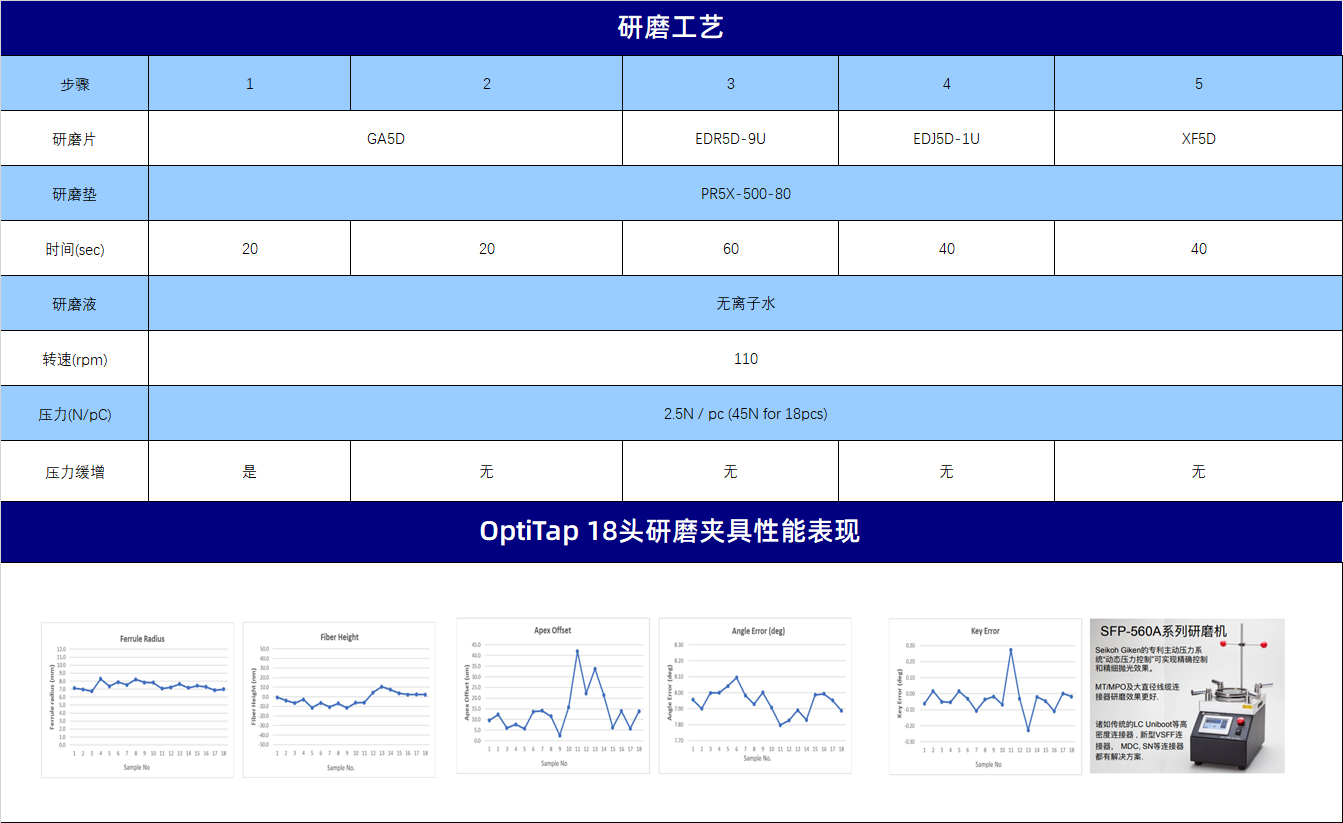Click 无 in 压力缓增 row under step 2
1343x823 pixels.
(x=487, y=471)
